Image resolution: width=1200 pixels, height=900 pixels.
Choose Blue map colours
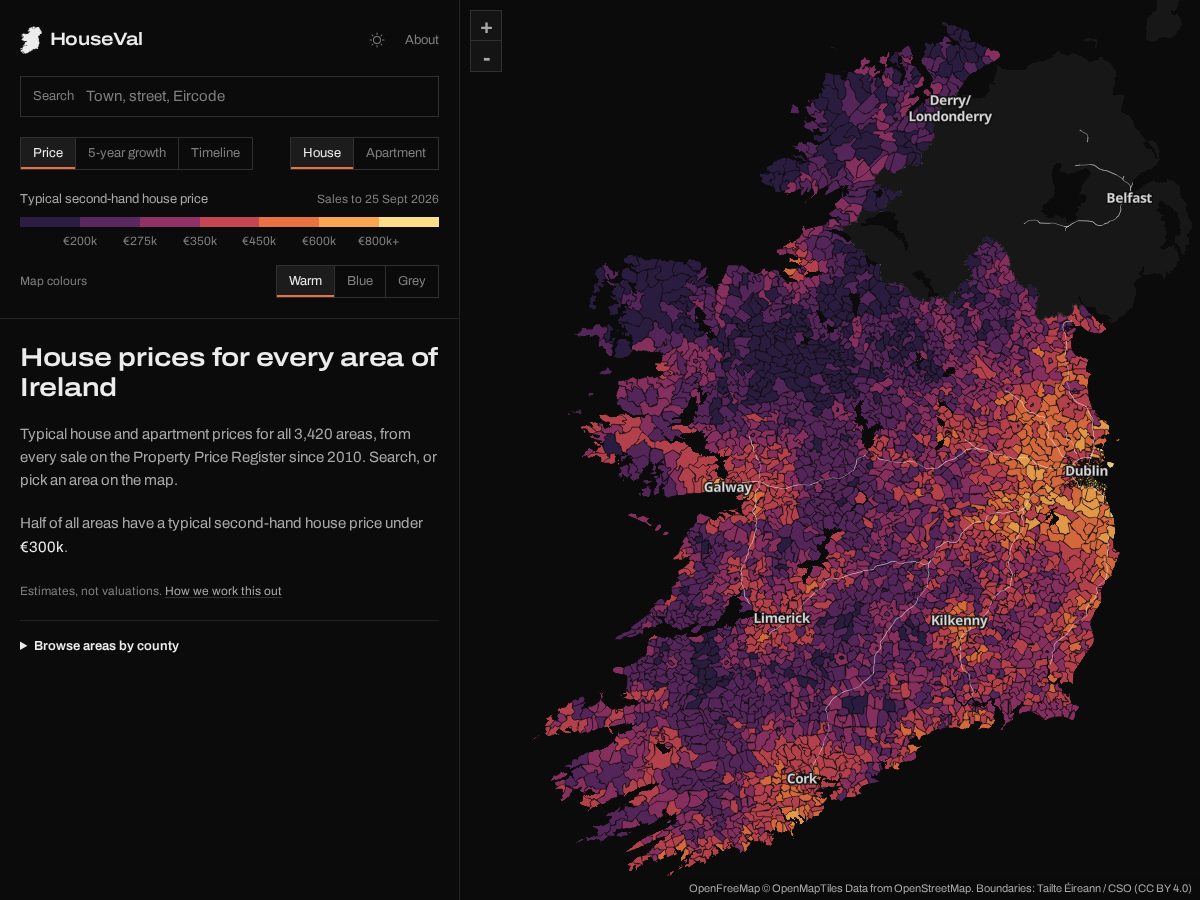pos(360,281)
